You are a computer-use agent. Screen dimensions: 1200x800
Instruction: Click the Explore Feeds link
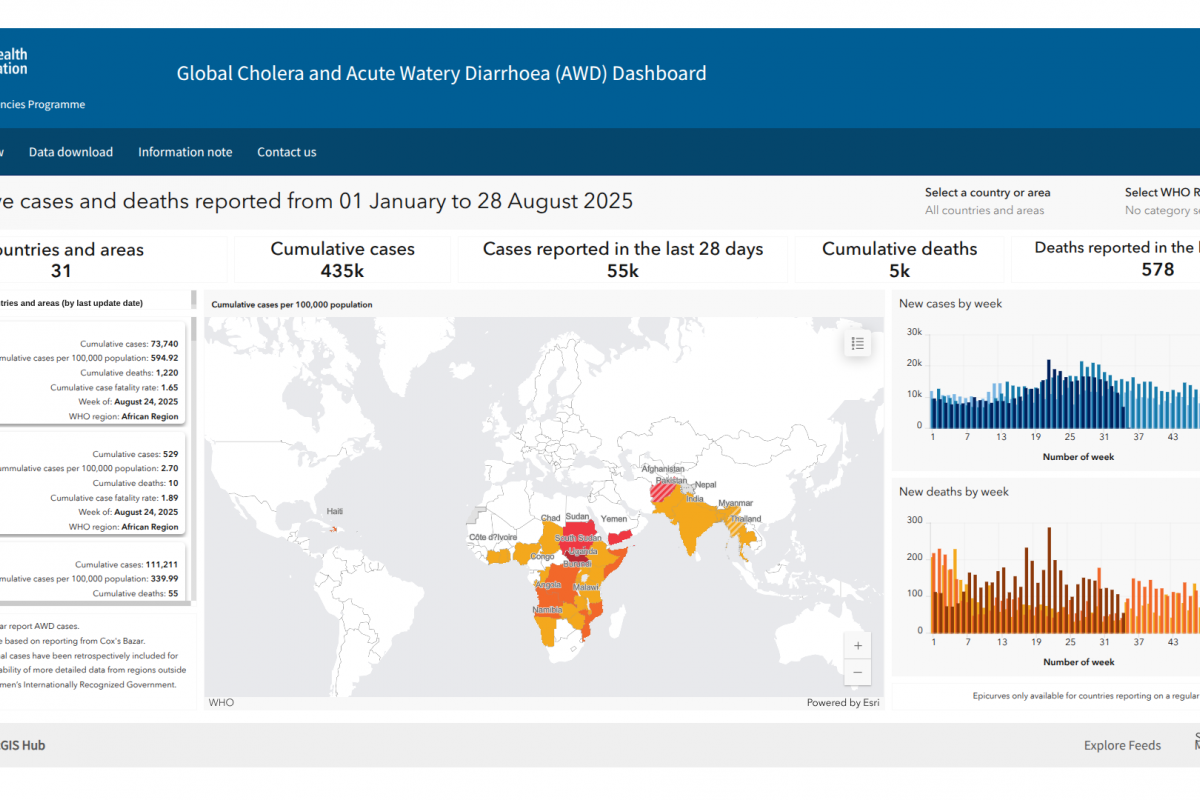[x=1122, y=745]
